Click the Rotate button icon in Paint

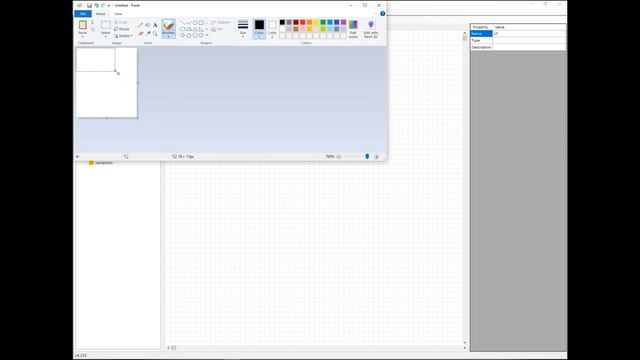pyautogui.click(x=116, y=36)
